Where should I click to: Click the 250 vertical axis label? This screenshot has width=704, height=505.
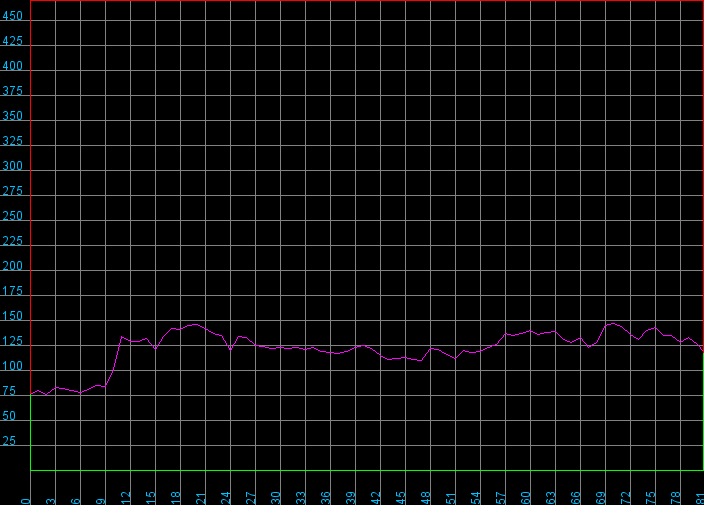tap(13, 216)
